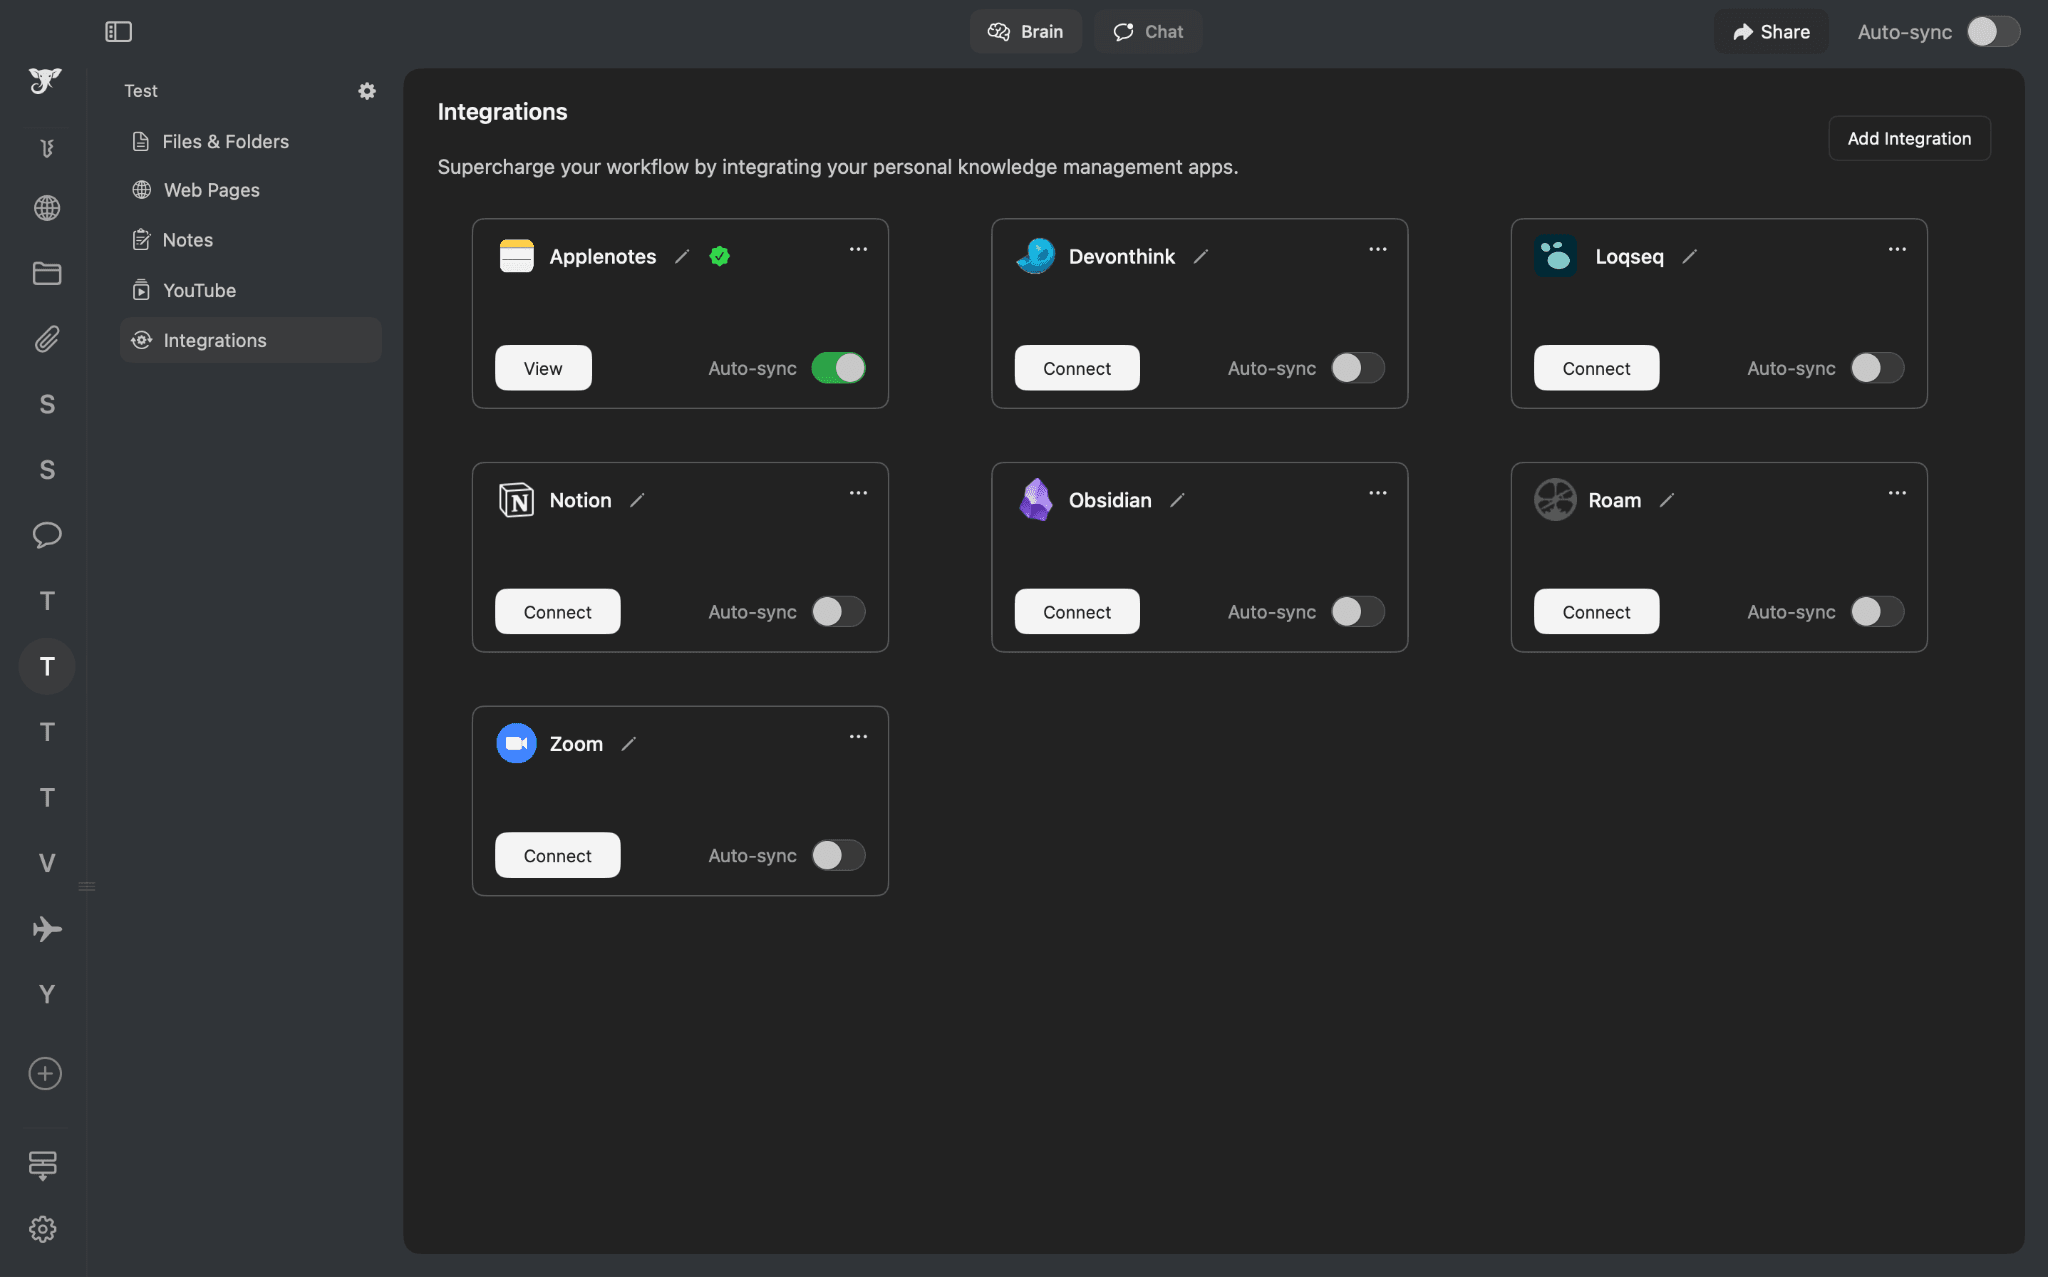Viewport: 2048px width, 1277px height.
Task: Select the Y brain in left rail
Action: coord(47,994)
